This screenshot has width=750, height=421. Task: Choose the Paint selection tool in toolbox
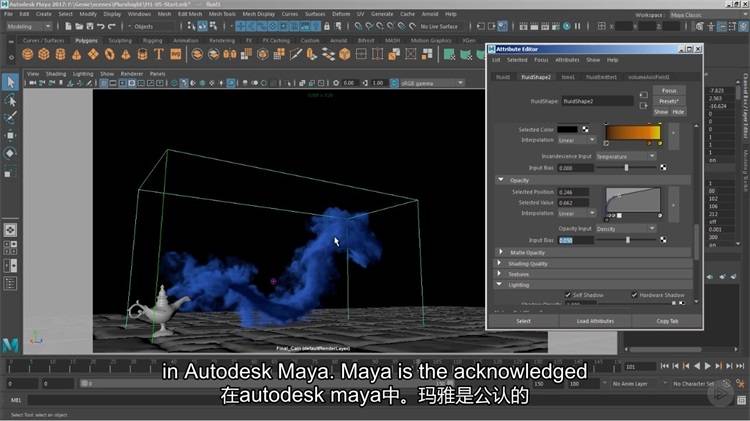coord(11,118)
